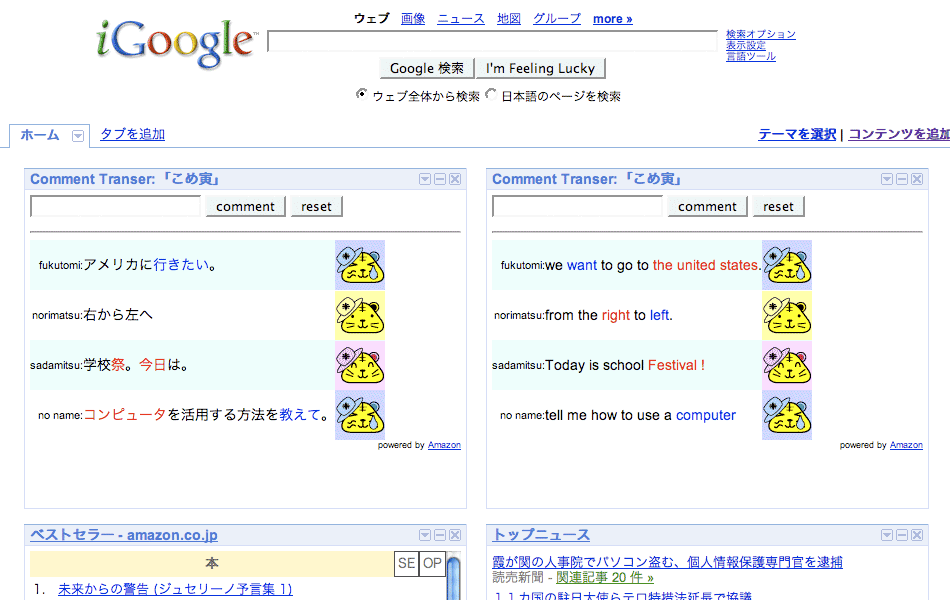Focus comment input in right Comment Transer gadget
The height and width of the screenshot is (600, 950).
[x=577, y=206]
